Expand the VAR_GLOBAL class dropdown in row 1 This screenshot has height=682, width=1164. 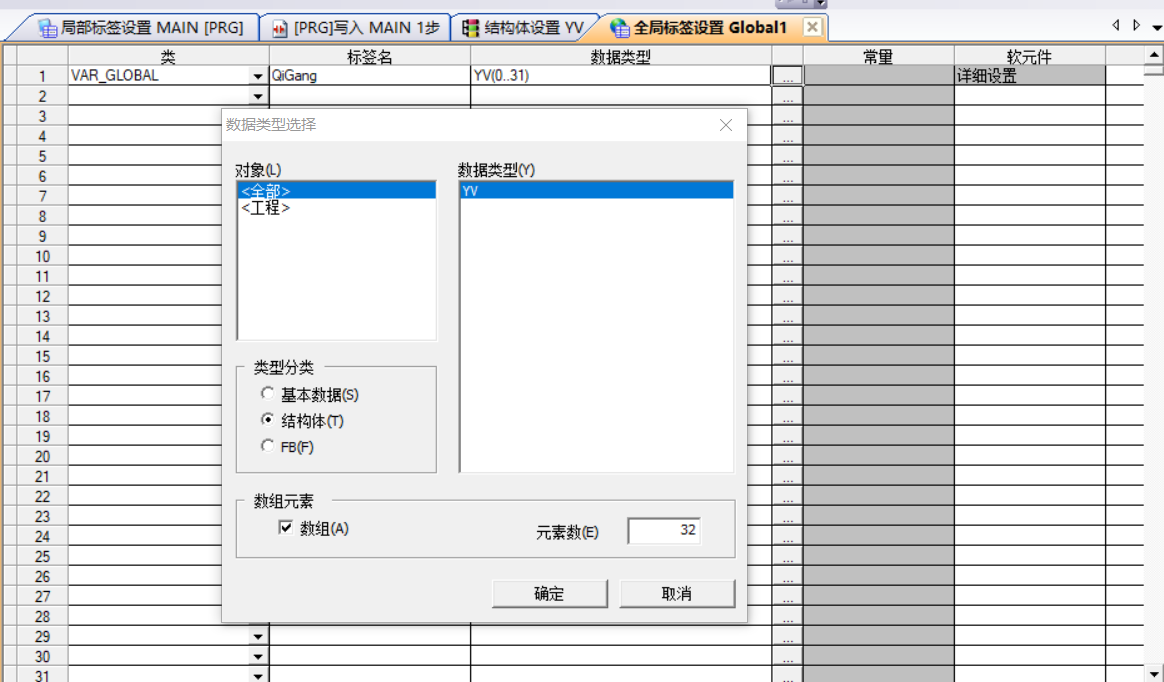coord(259,76)
